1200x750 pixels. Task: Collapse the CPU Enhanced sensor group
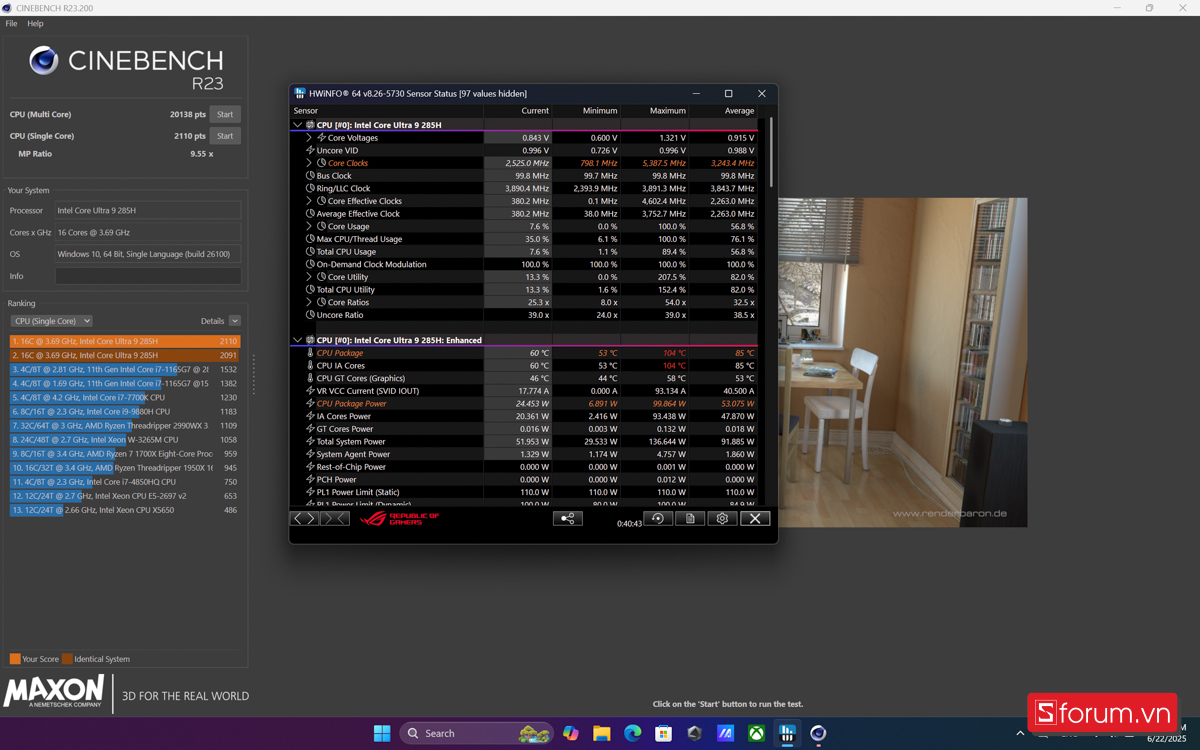(297, 340)
